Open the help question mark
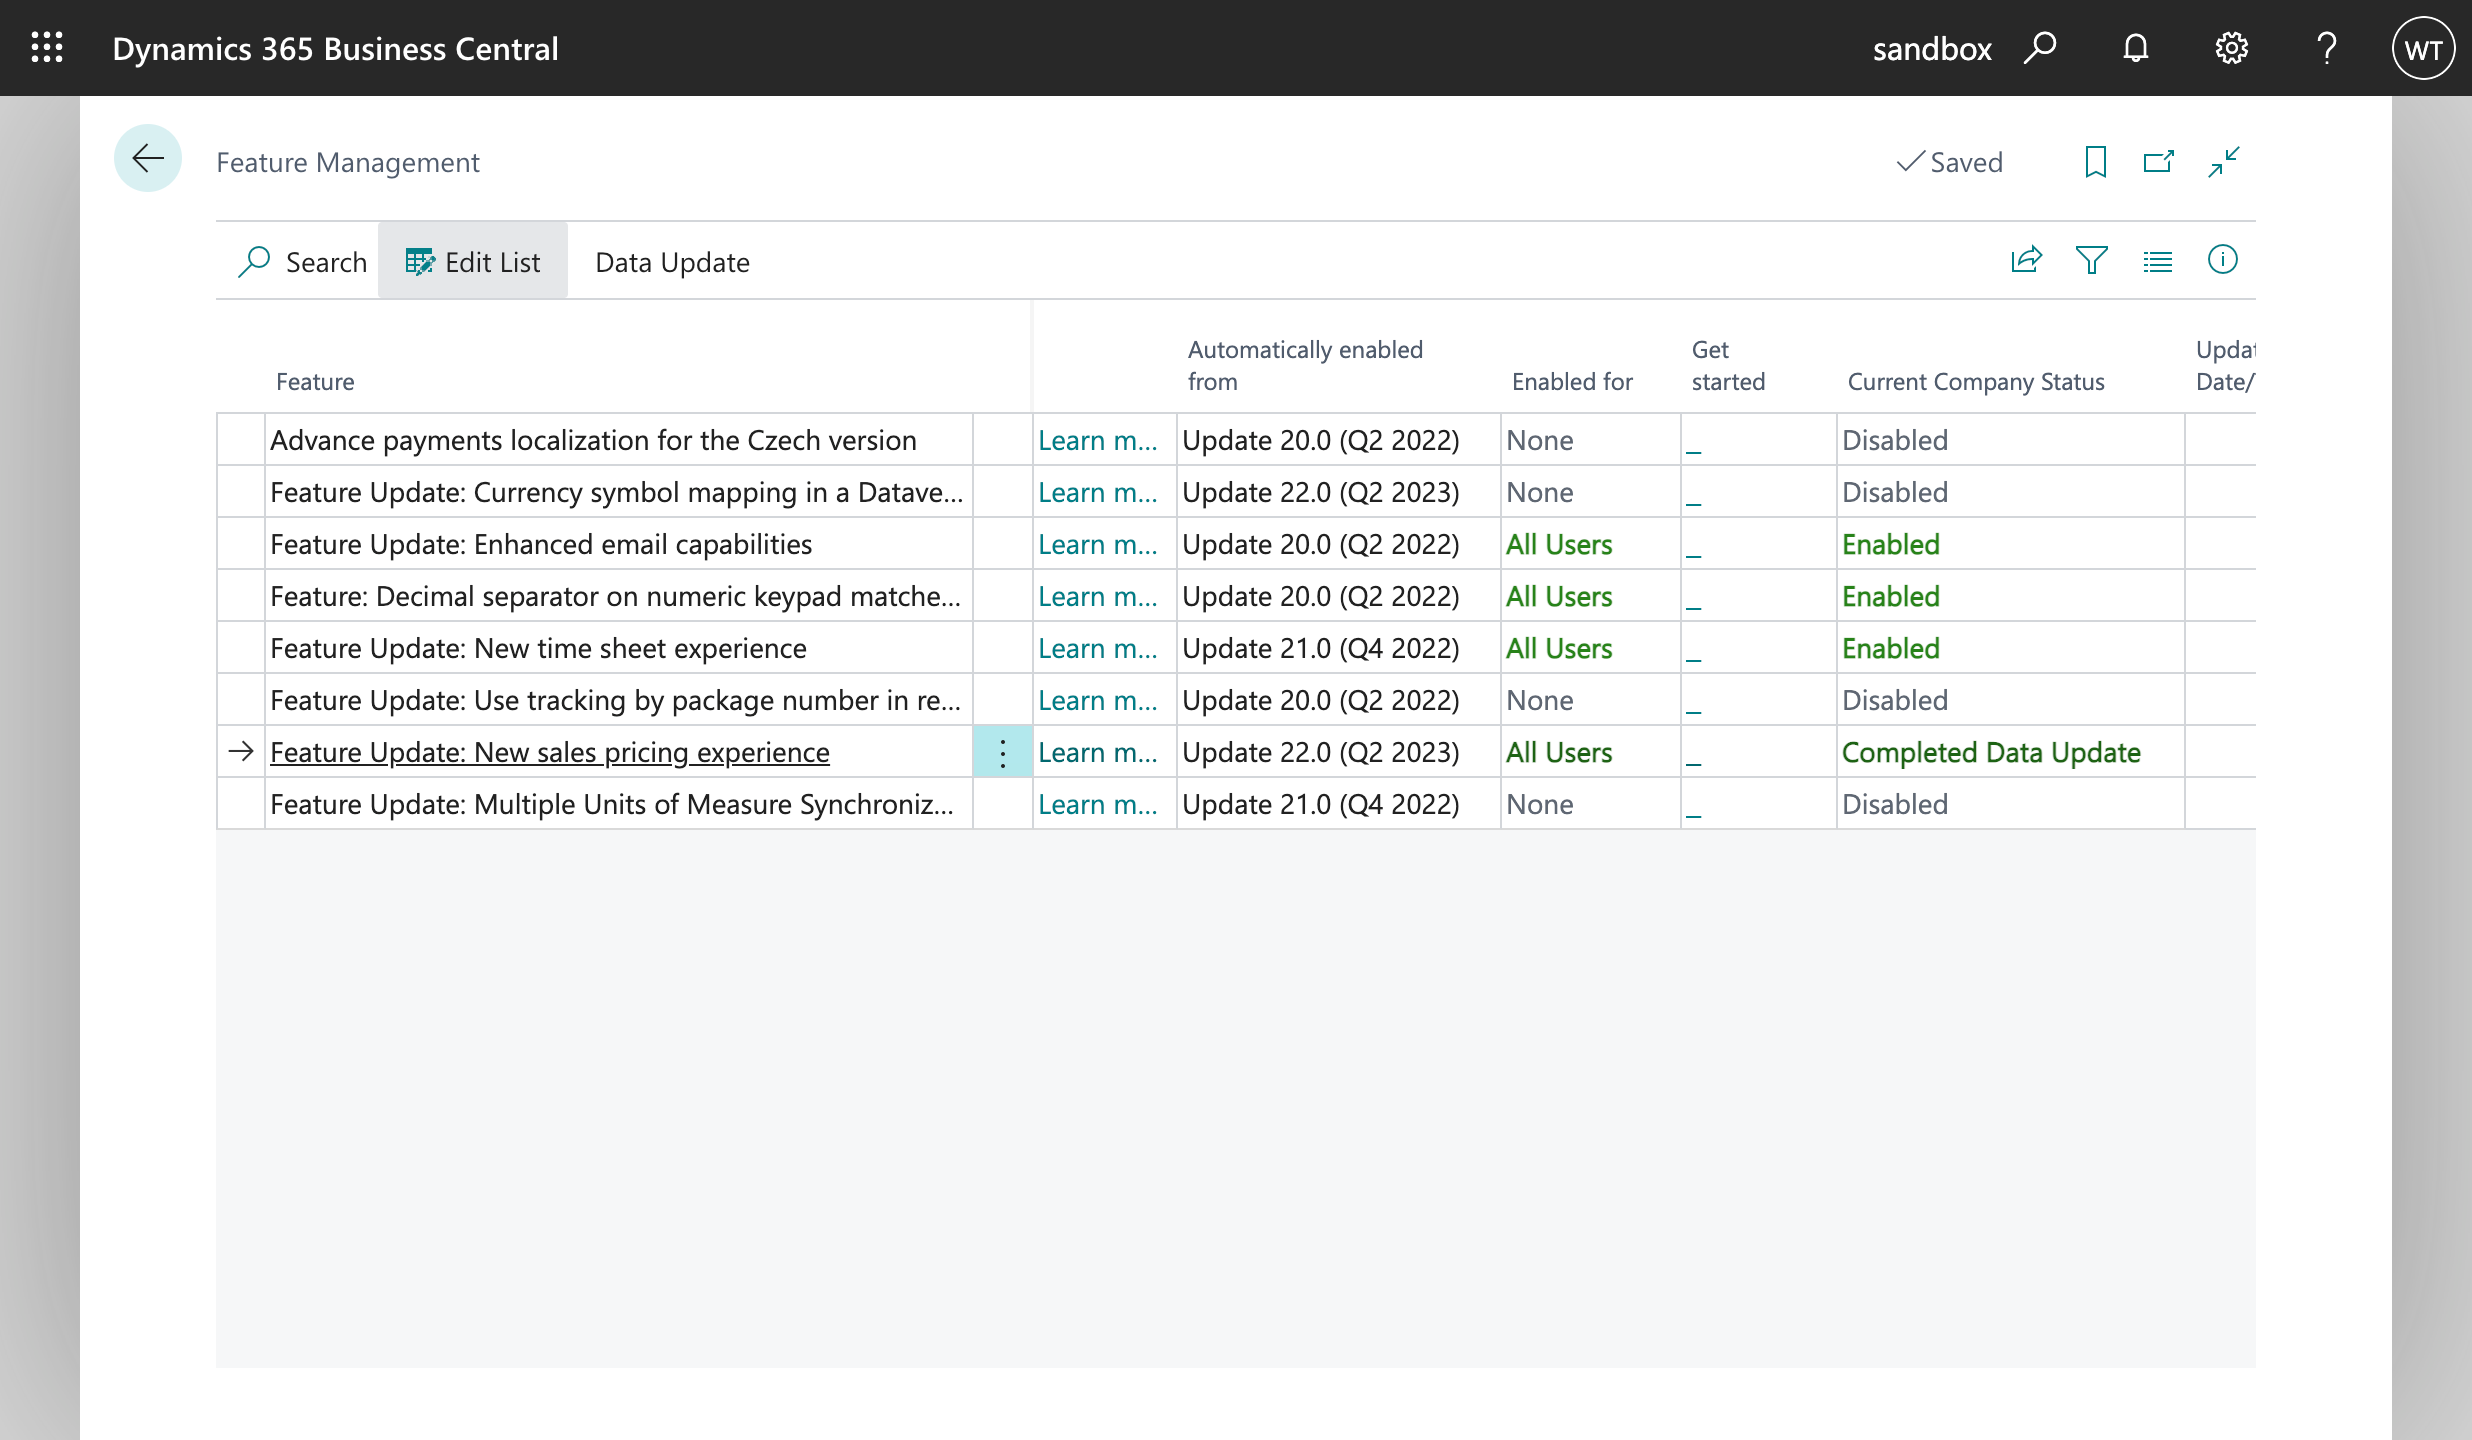This screenshot has width=2472, height=1440. [2327, 48]
